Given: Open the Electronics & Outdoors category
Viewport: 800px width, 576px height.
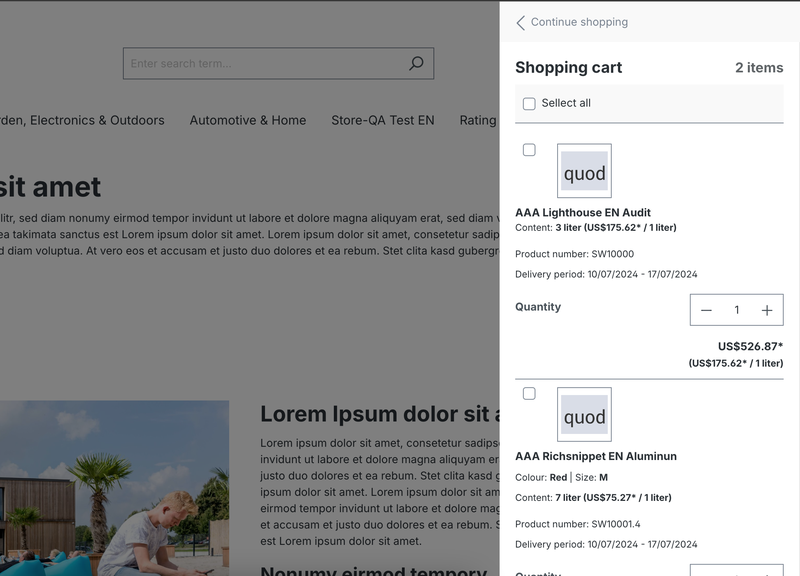Looking at the screenshot, I should tap(82, 120).
